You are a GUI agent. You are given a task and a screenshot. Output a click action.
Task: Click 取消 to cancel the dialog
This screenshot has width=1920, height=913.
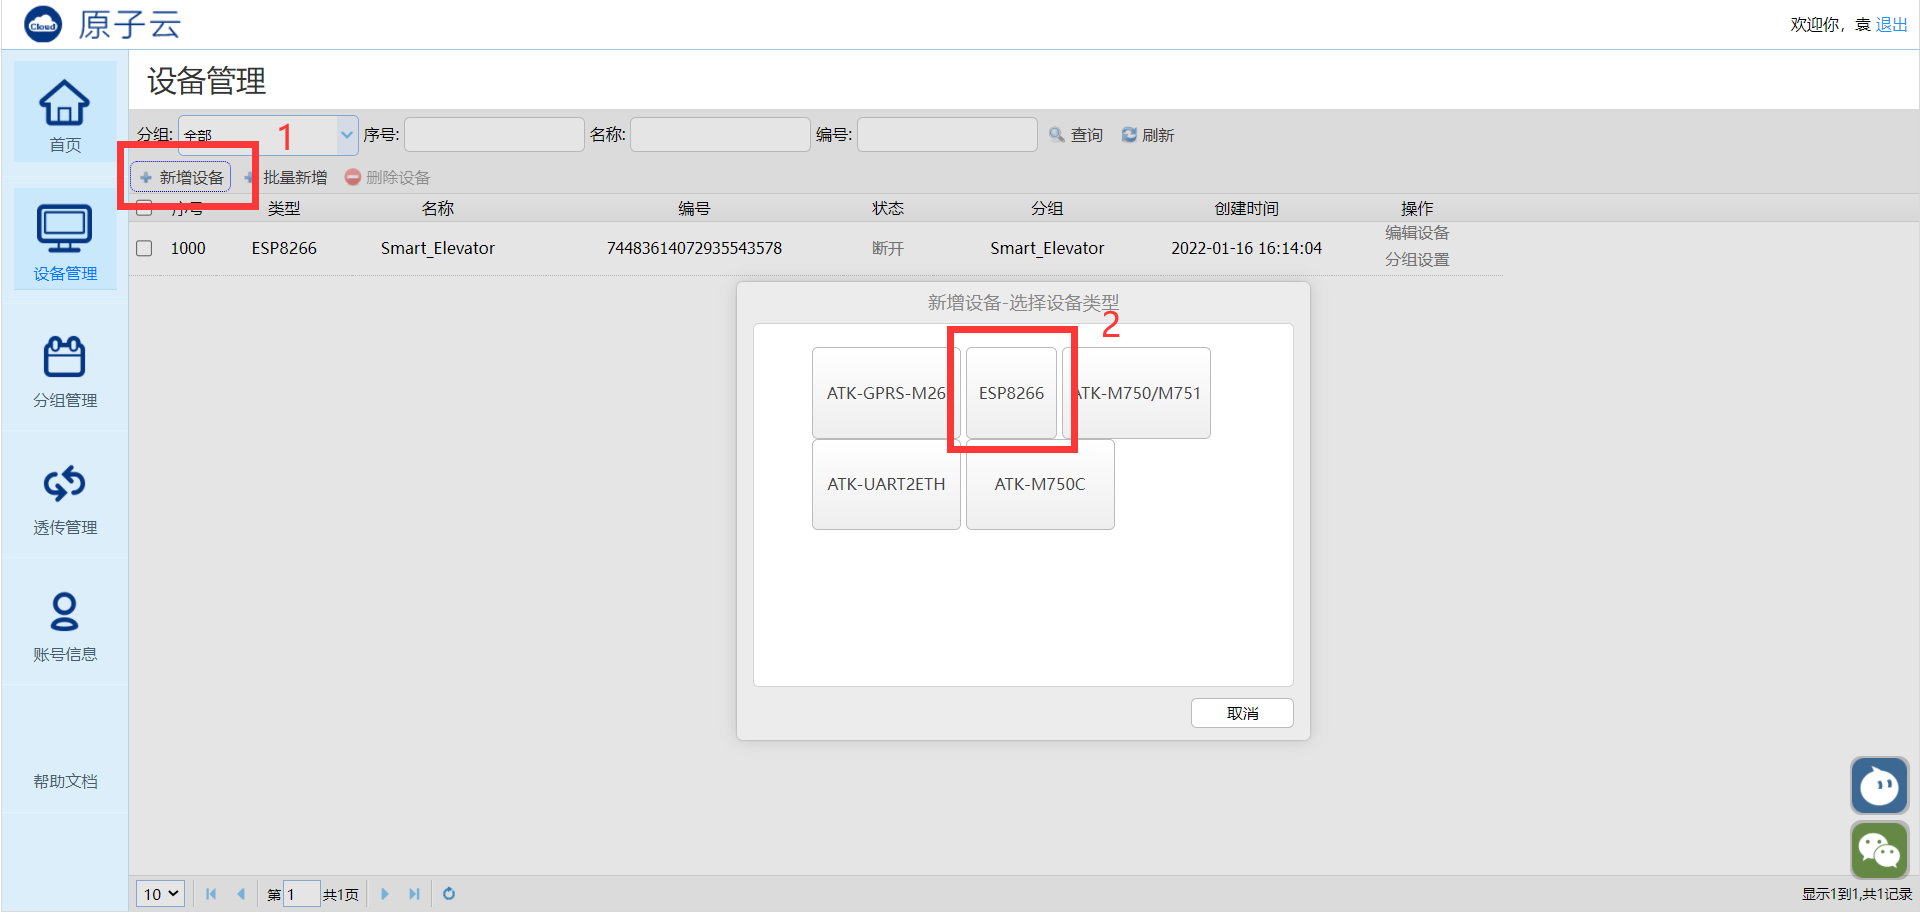click(1242, 713)
